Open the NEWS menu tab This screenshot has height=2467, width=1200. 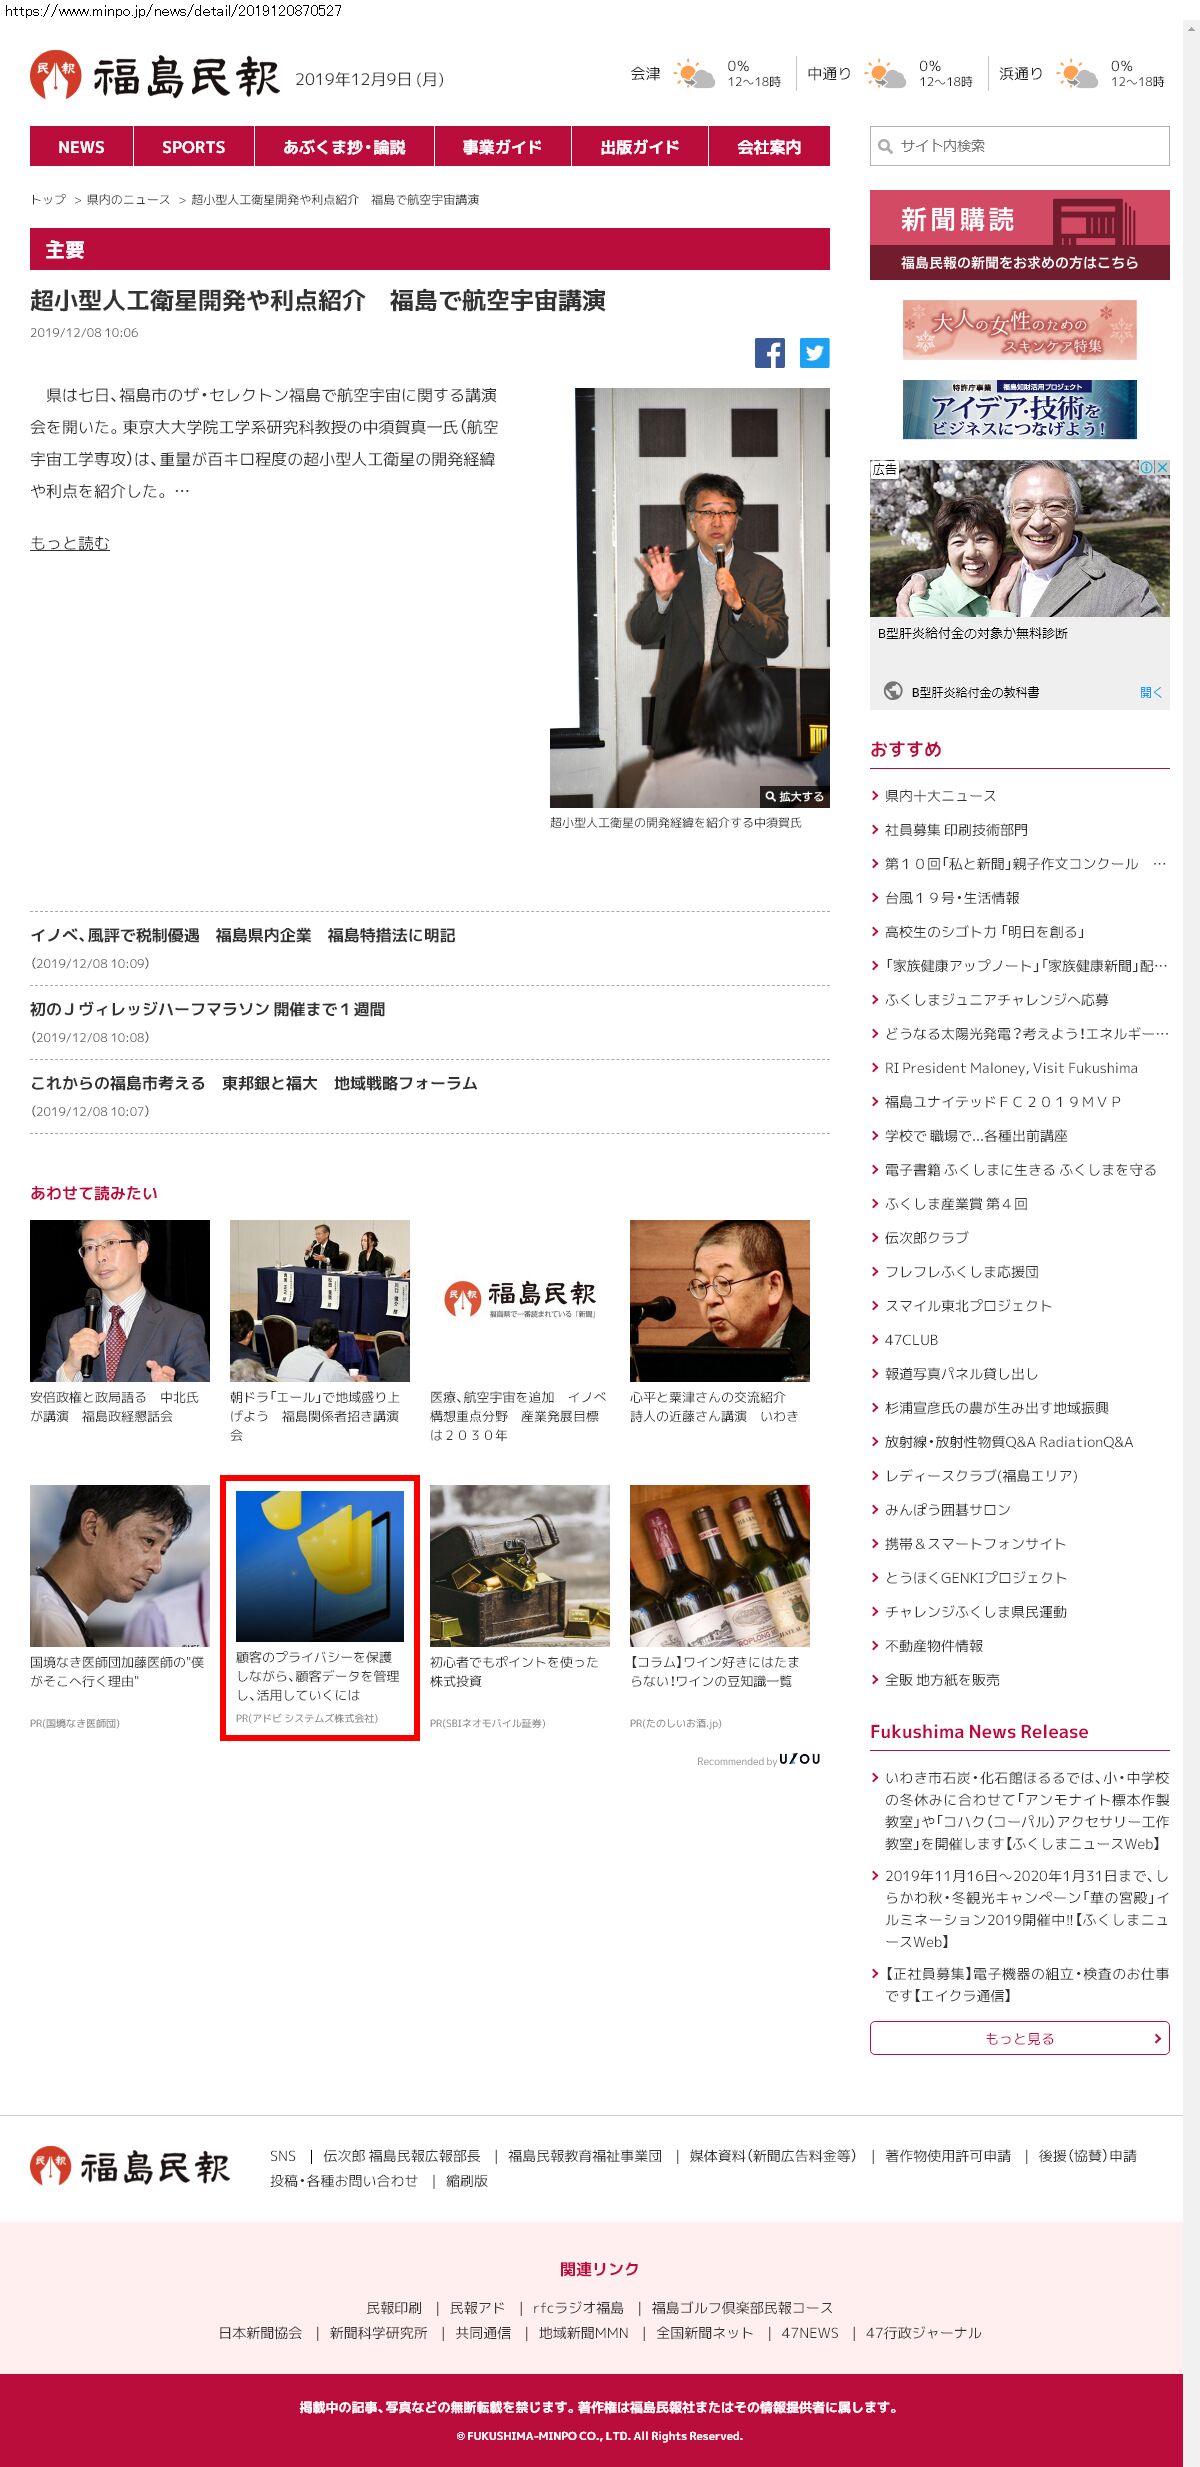click(81, 147)
